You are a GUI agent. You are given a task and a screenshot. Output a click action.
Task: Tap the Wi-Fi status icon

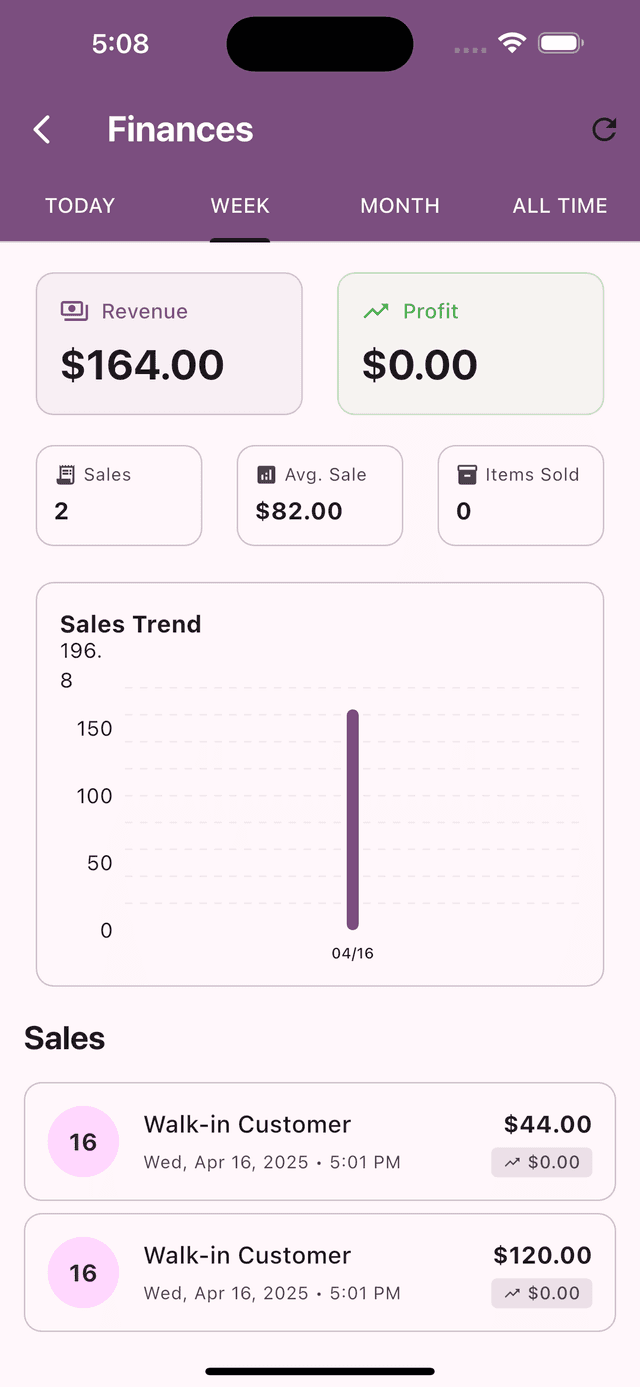(512, 43)
